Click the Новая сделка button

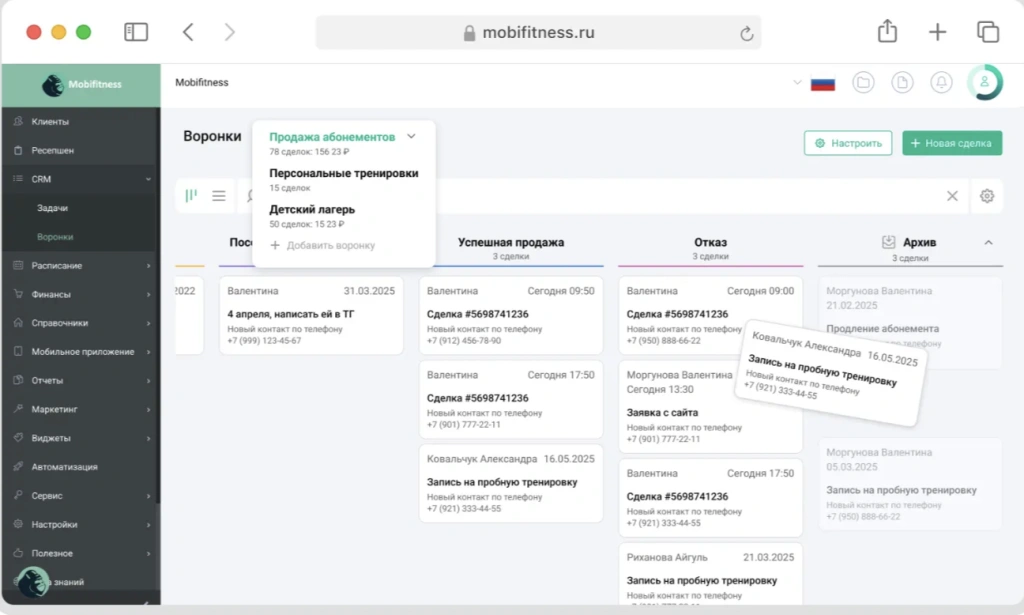951,143
